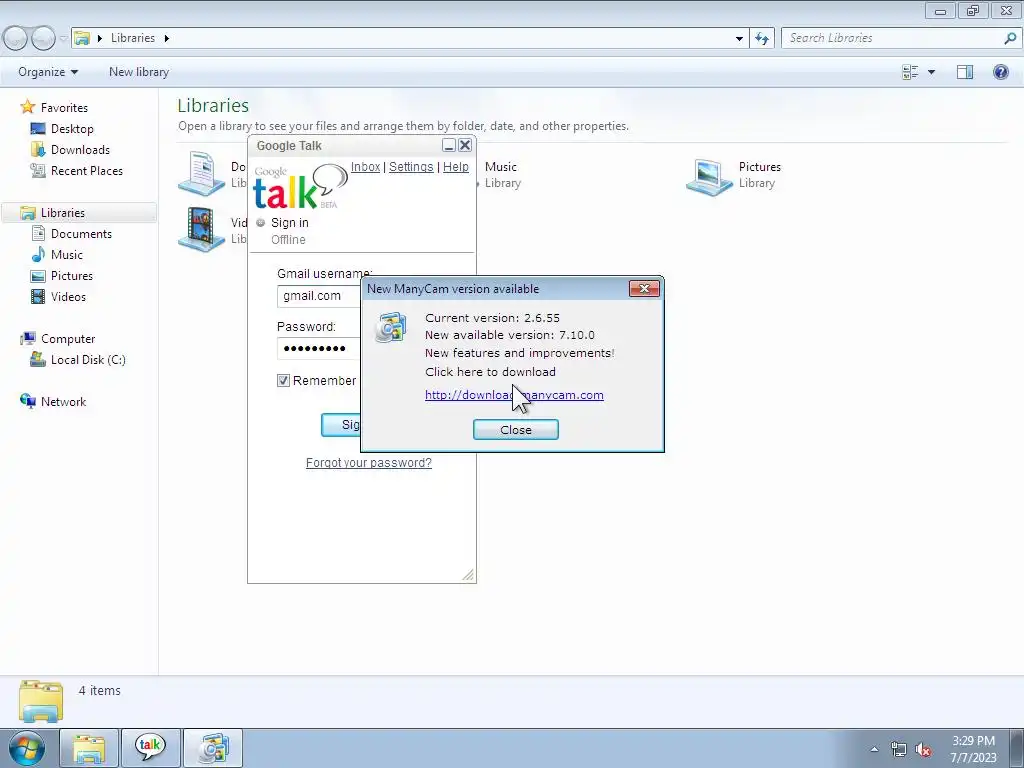Open Google Talk taskbar icon
This screenshot has height=768, width=1024.
150,748
